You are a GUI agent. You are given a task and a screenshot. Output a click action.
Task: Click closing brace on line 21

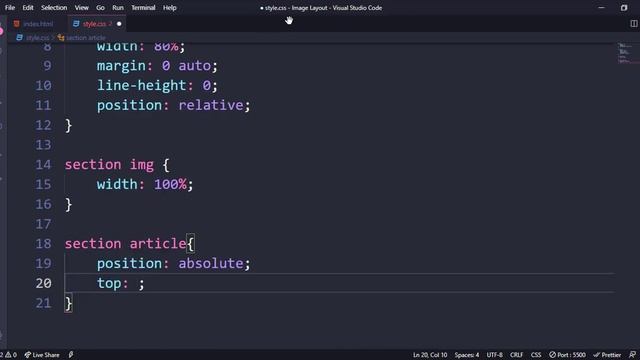coord(69,304)
